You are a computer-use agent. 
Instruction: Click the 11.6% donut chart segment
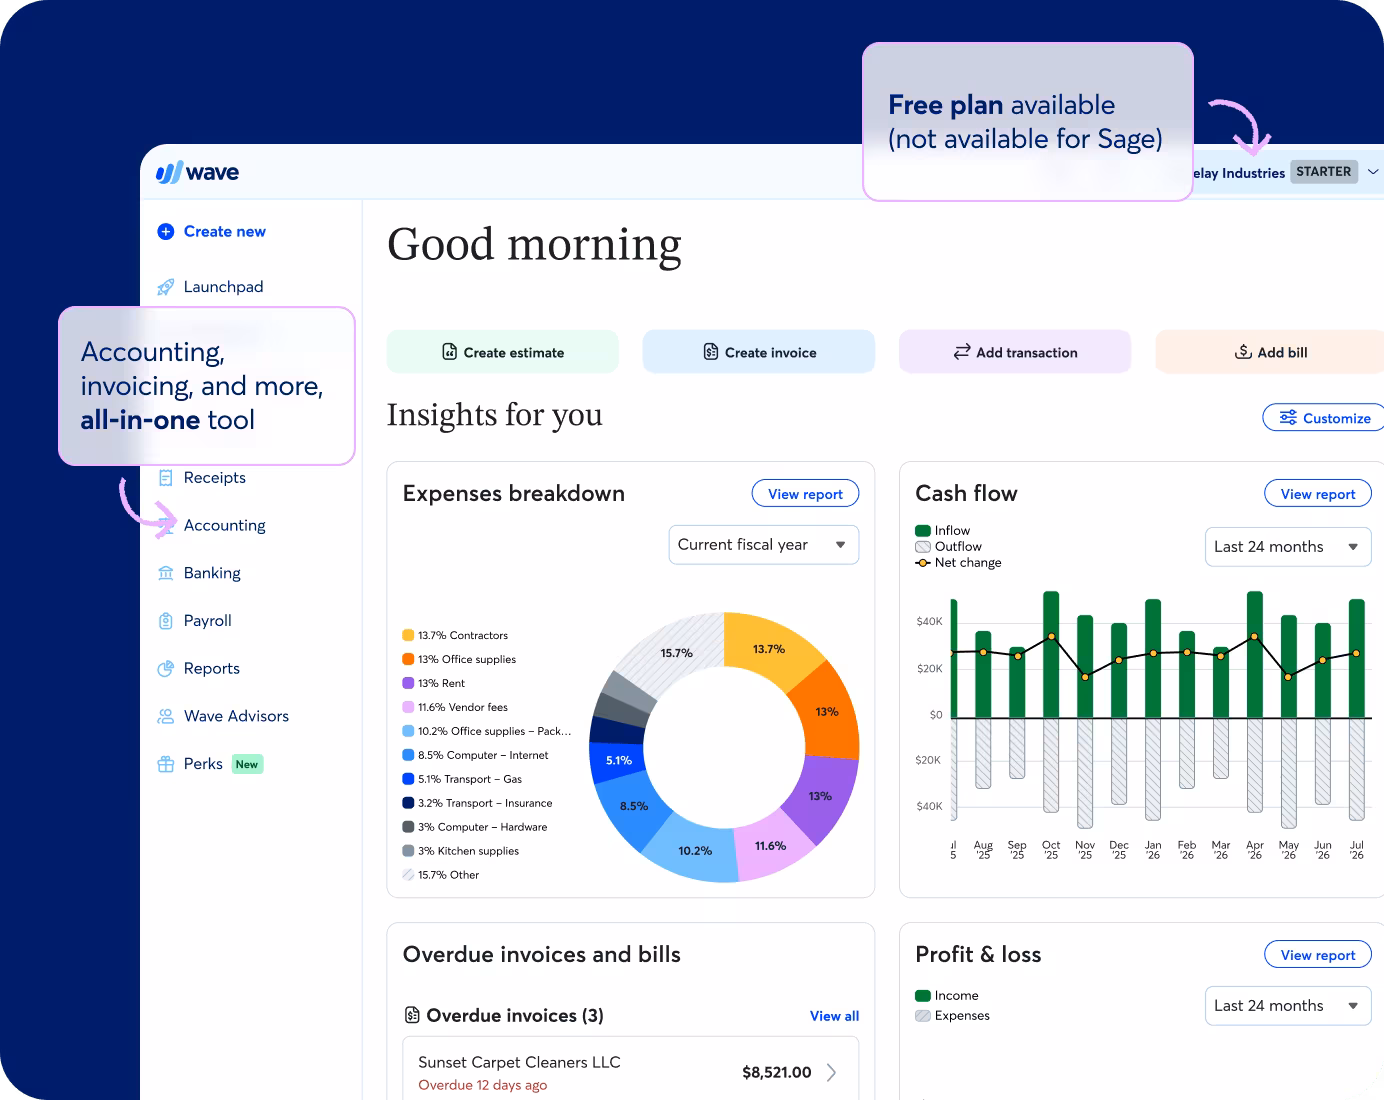(770, 846)
